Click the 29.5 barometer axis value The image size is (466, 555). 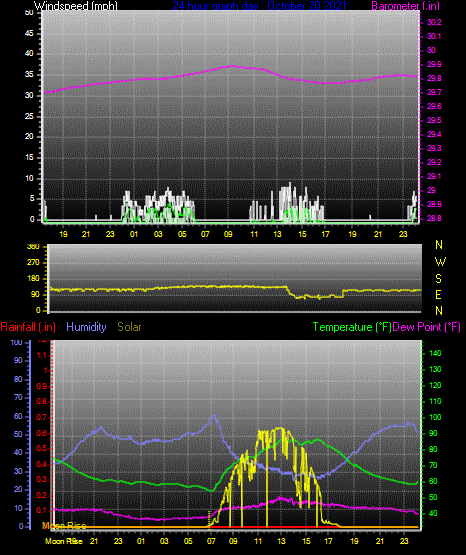click(x=434, y=120)
